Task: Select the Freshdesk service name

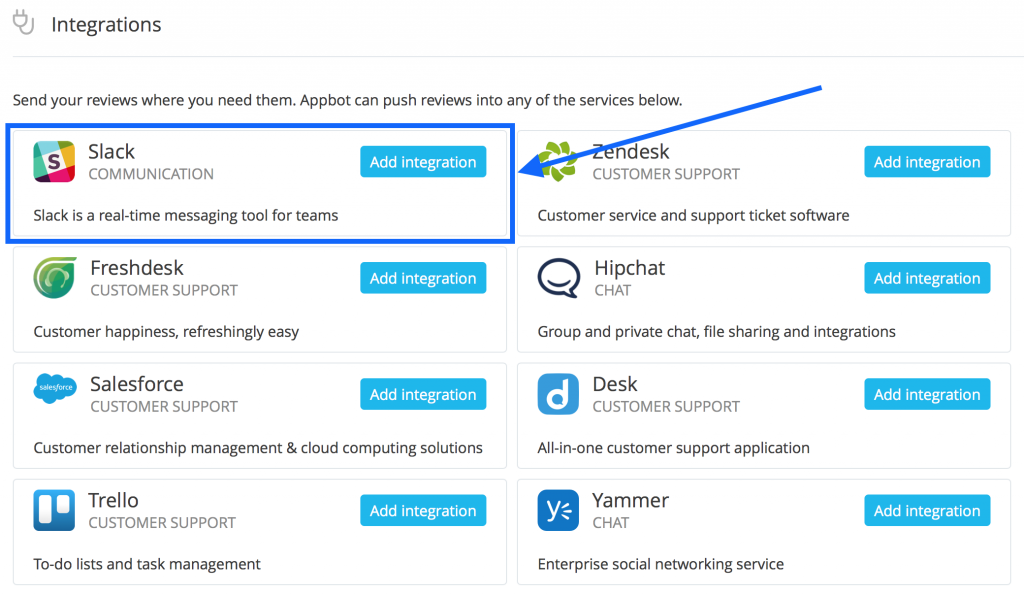Action: pos(137,268)
